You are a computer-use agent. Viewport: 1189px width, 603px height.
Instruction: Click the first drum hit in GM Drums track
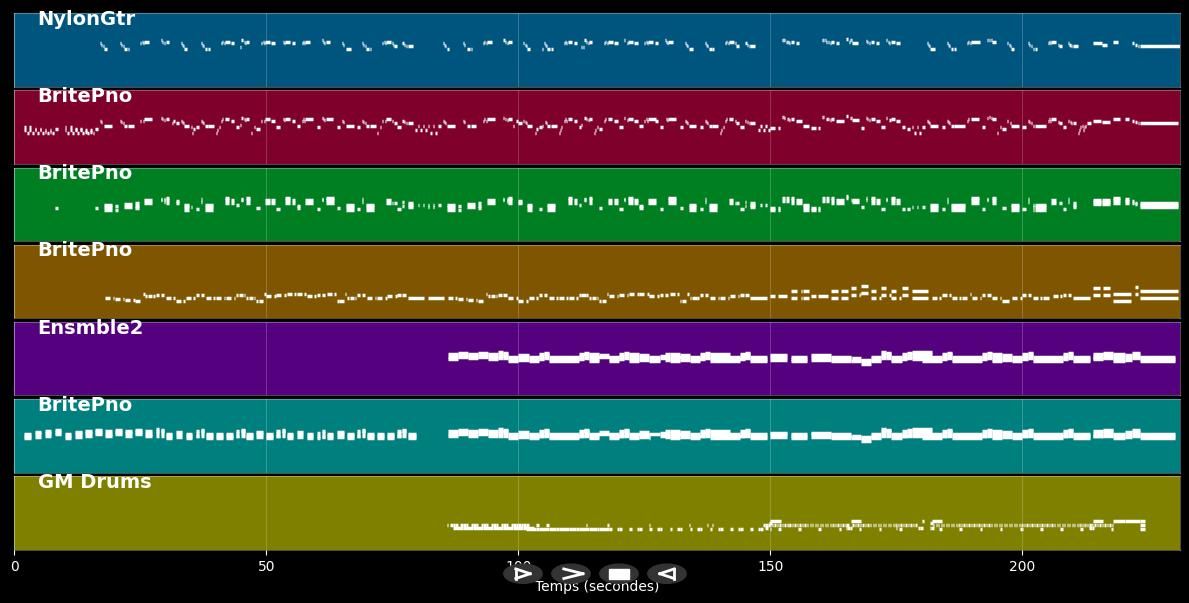(x=450, y=525)
